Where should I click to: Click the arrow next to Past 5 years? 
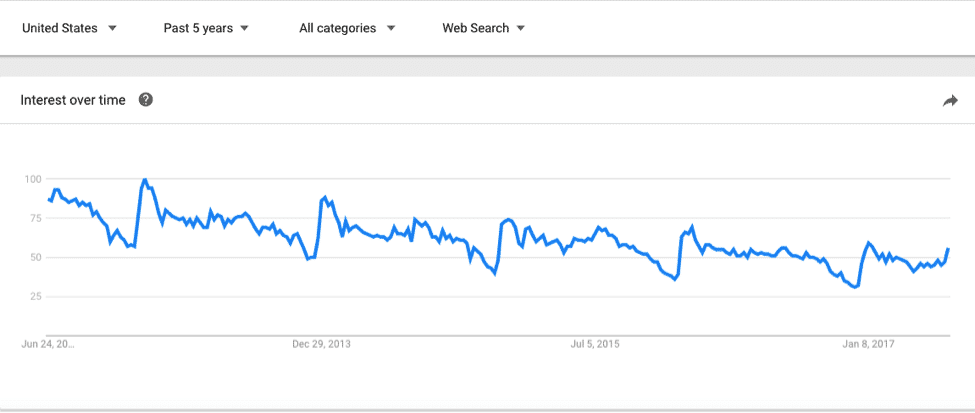click(244, 28)
